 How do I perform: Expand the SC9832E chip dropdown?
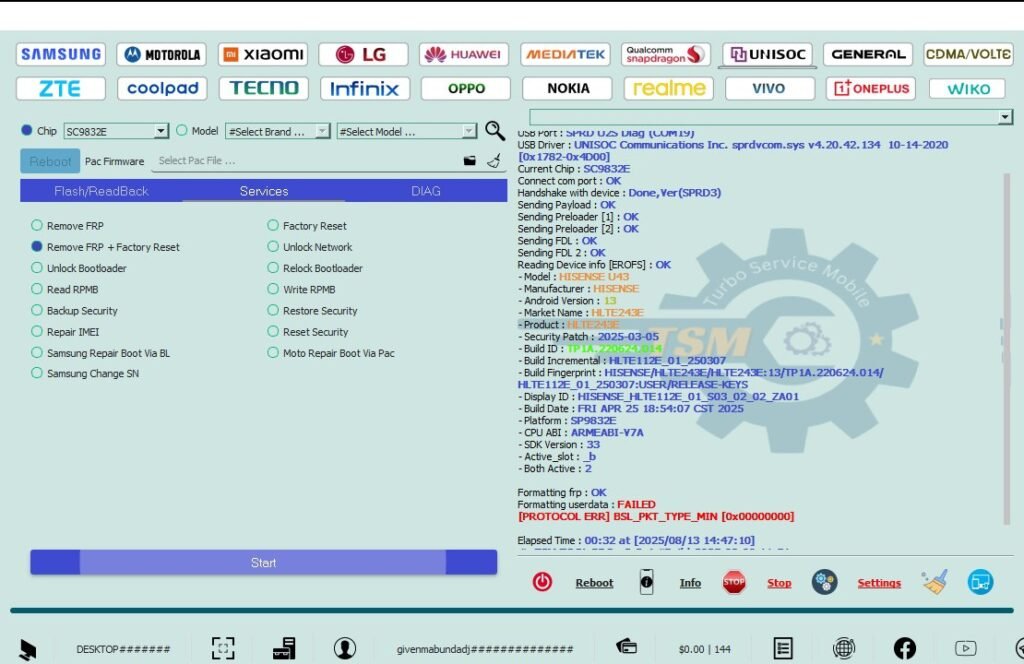click(161, 131)
